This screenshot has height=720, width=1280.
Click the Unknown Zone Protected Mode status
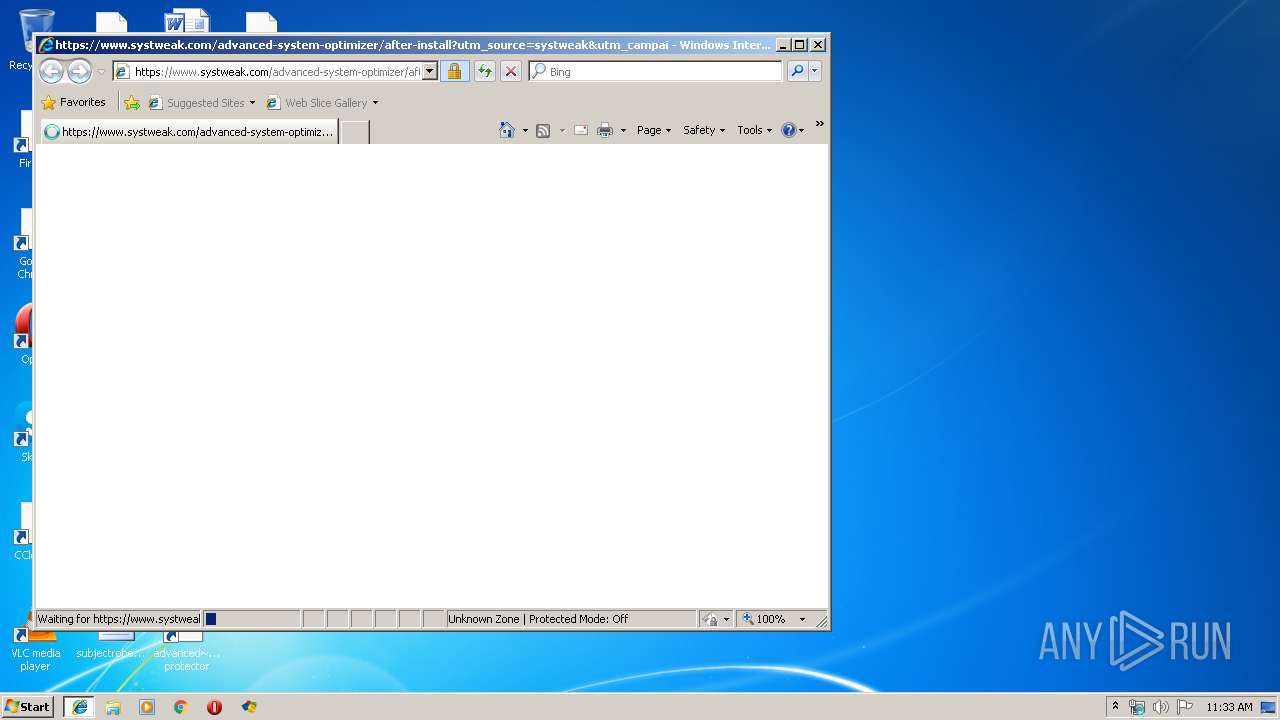(571, 619)
